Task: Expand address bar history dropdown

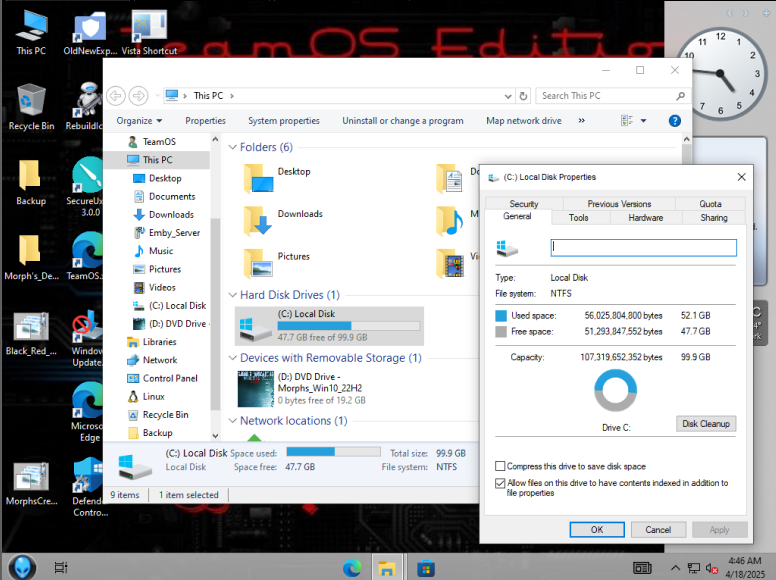Action: (508, 96)
